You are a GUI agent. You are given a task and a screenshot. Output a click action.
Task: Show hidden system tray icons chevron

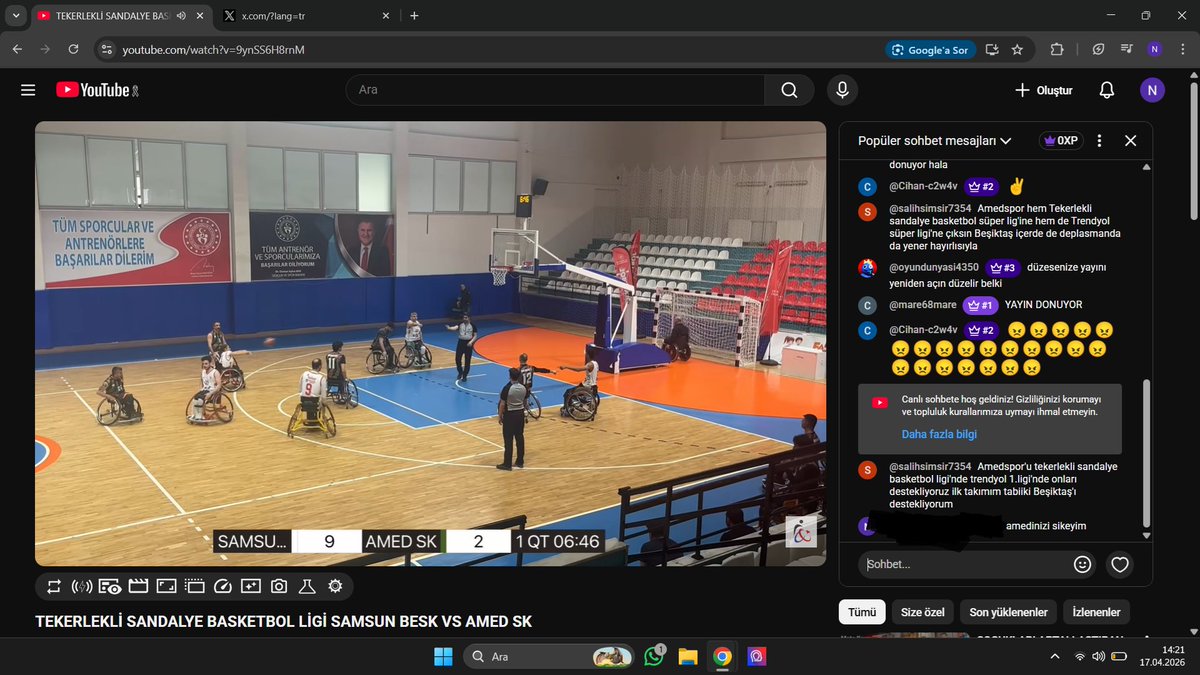point(1055,657)
